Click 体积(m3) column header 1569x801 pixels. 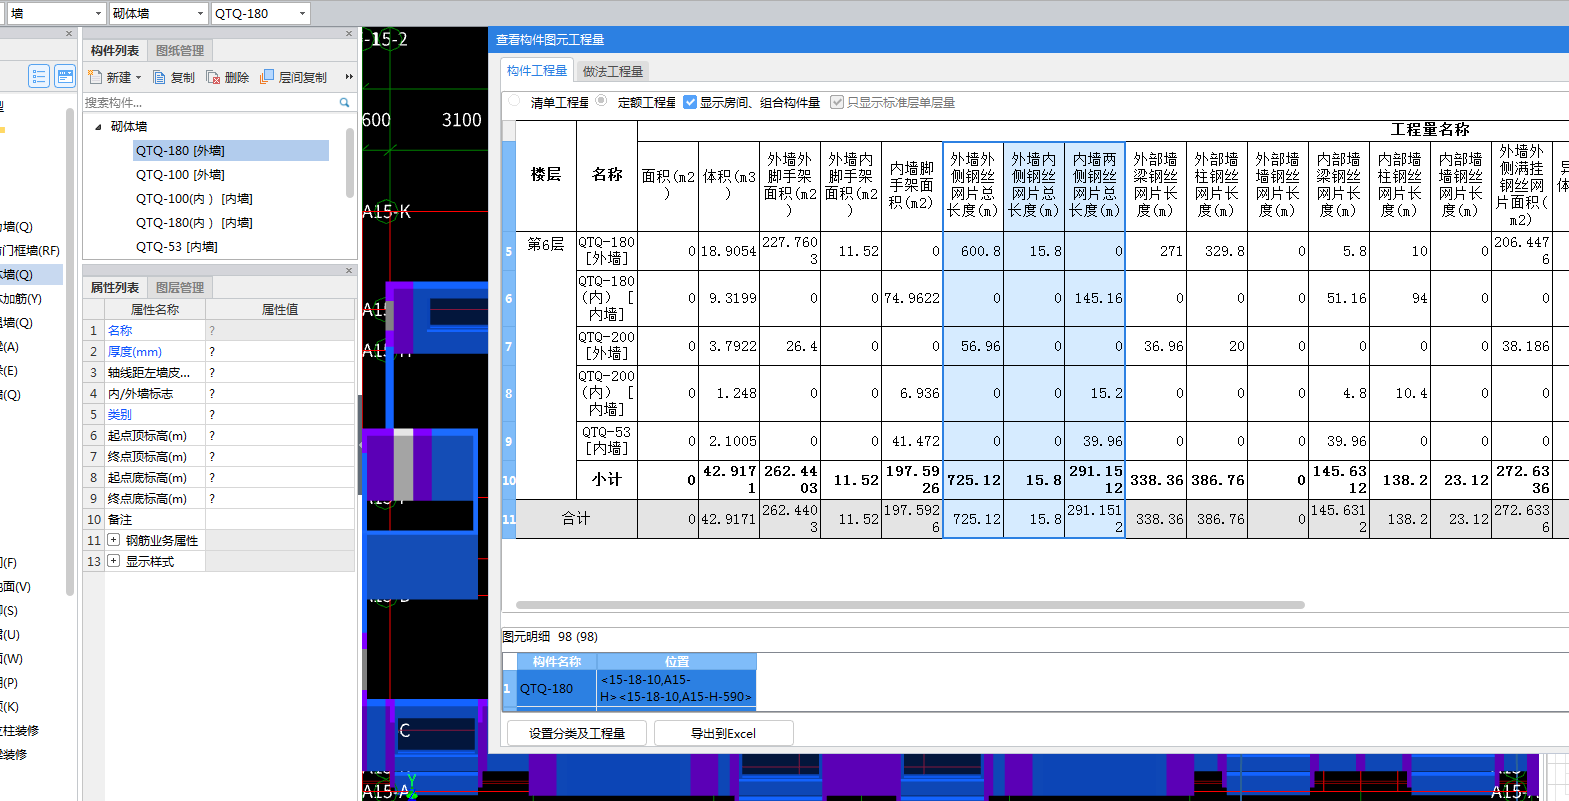pos(729,185)
